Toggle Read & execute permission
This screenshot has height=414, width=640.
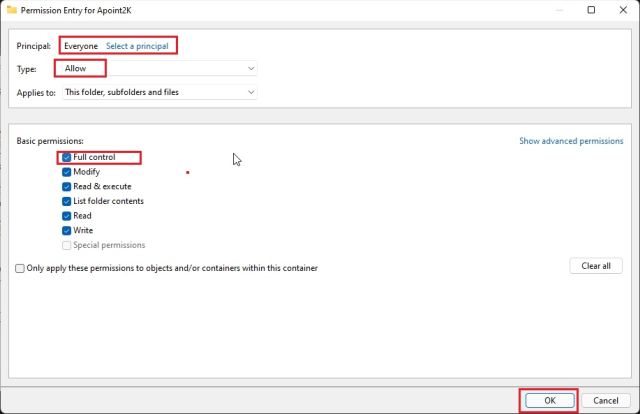[x=67, y=187]
